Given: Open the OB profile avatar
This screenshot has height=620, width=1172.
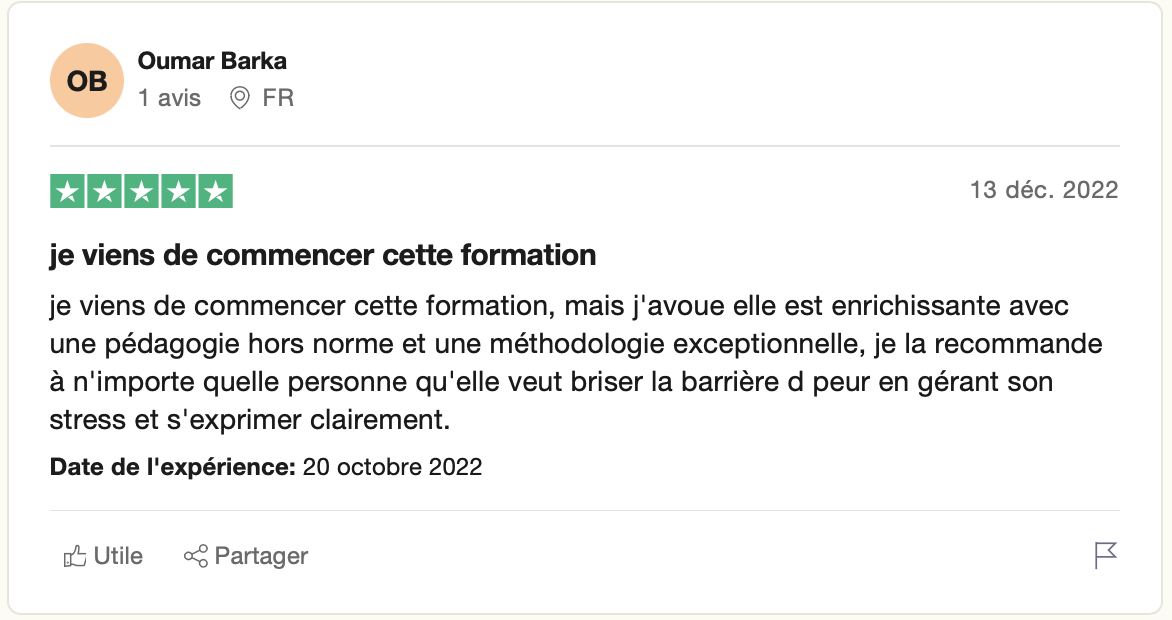Looking at the screenshot, I should click(87, 81).
